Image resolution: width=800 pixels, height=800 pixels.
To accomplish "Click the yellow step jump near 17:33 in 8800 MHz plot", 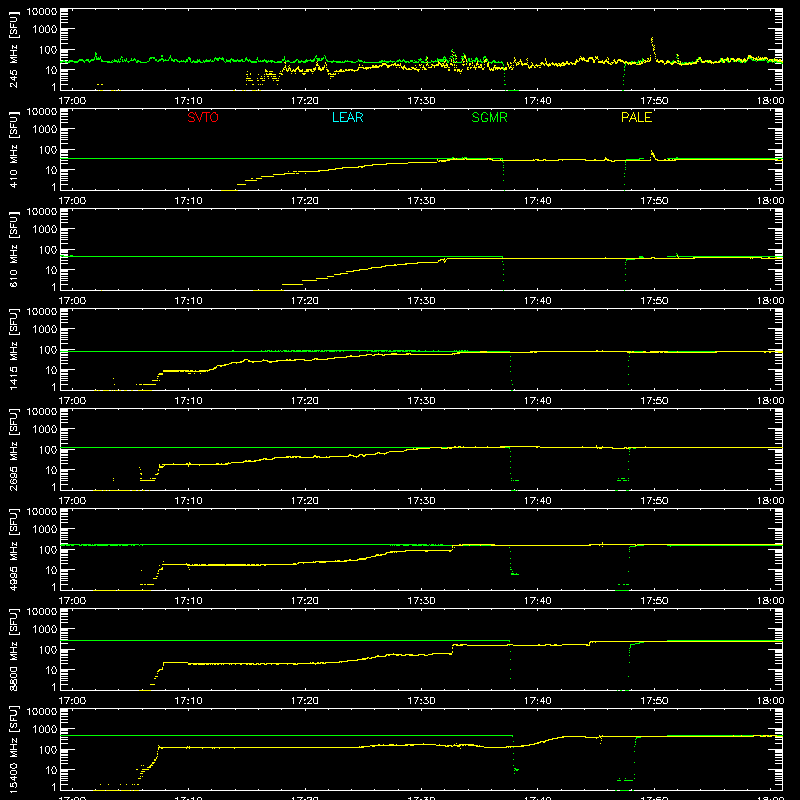I will [453, 649].
